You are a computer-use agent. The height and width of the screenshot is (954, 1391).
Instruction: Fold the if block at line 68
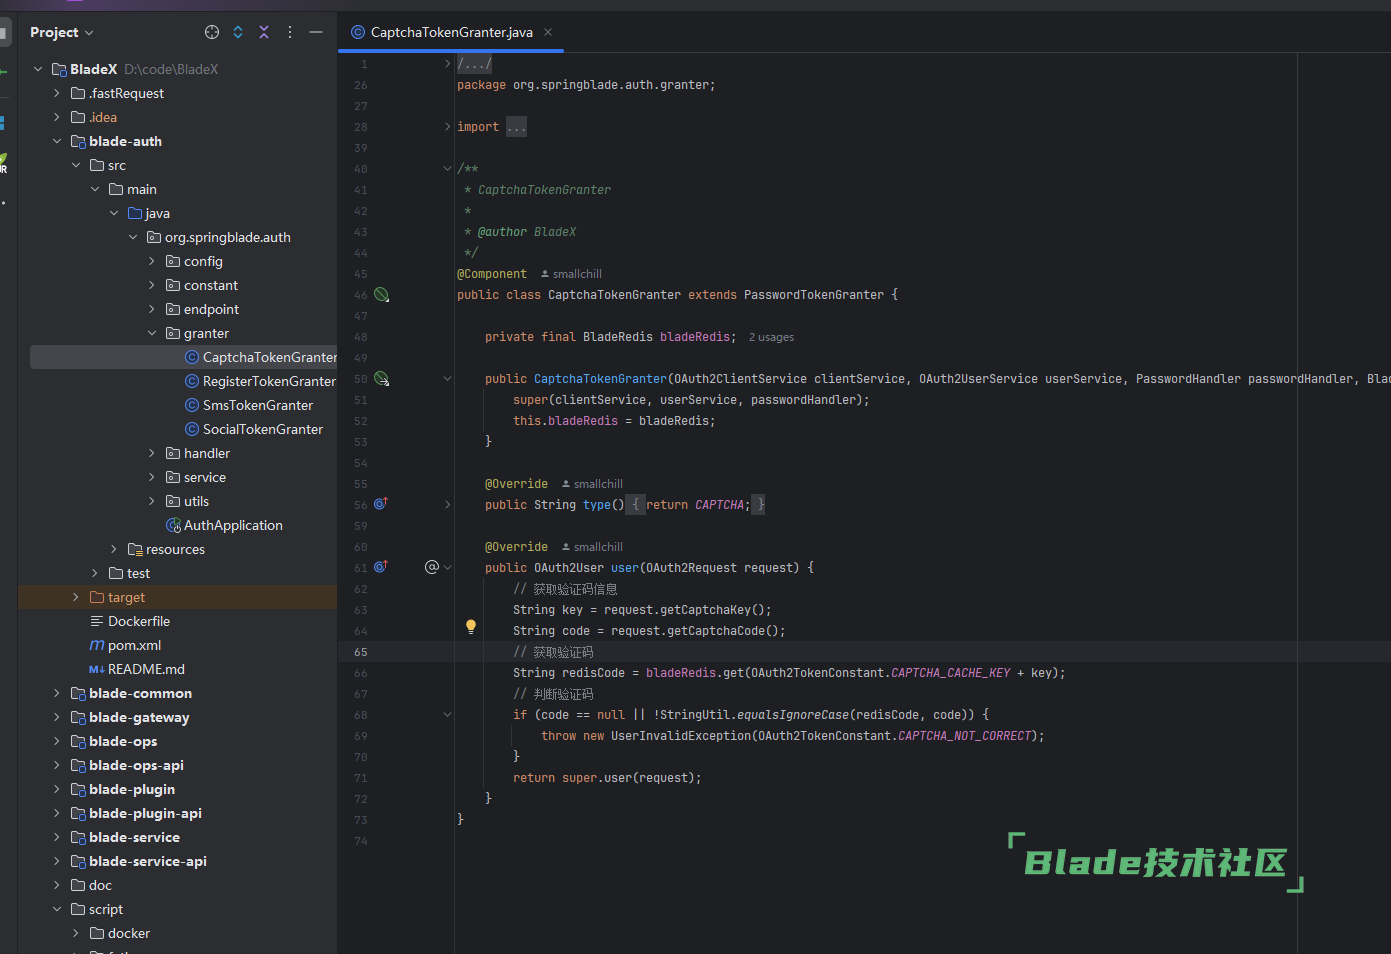(448, 715)
